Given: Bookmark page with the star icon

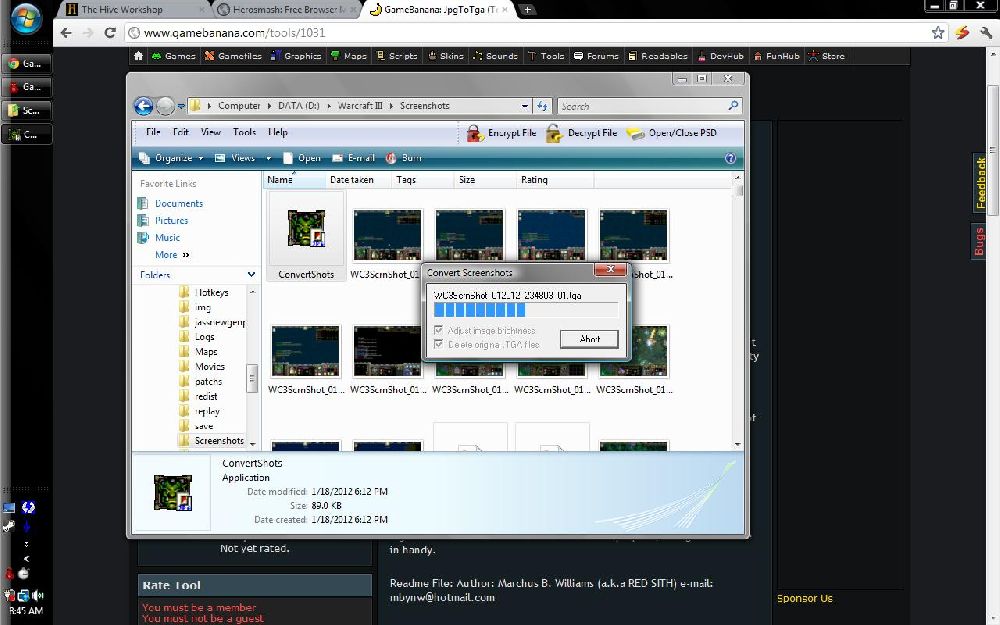Looking at the screenshot, I should tap(938, 33).
